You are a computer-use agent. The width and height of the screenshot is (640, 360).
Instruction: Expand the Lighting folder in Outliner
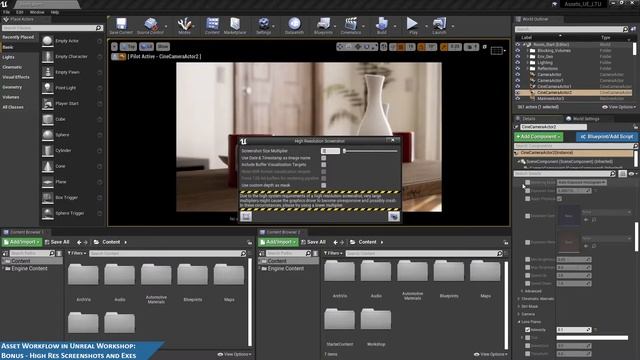click(527, 62)
